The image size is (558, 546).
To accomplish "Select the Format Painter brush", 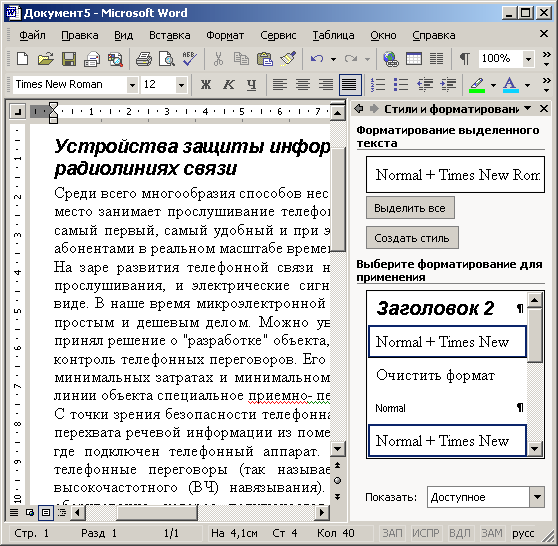I will click(x=288, y=59).
